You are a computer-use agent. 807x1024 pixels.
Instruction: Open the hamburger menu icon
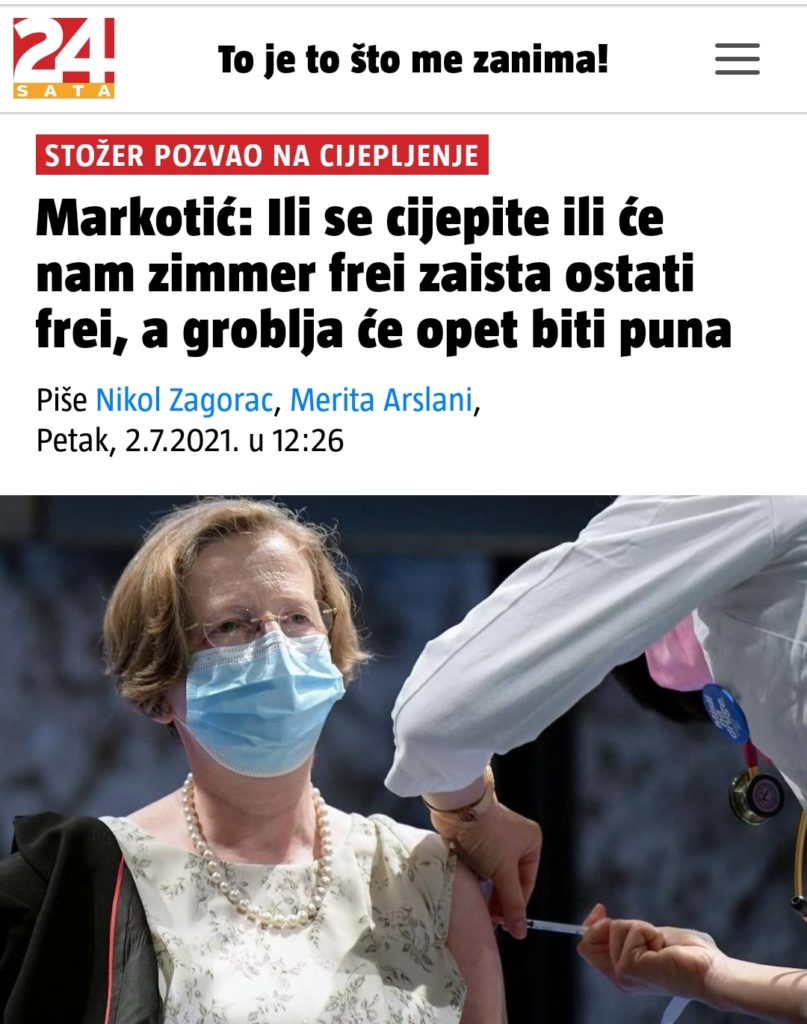pyautogui.click(x=737, y=59)
